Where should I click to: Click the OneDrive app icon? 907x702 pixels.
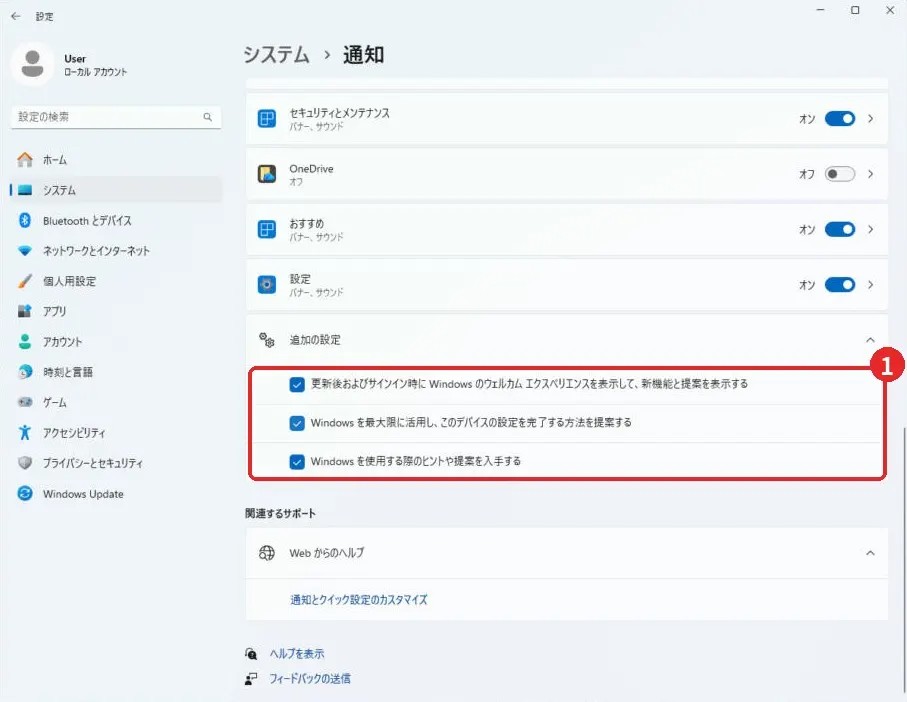click(x=267, y=174)
